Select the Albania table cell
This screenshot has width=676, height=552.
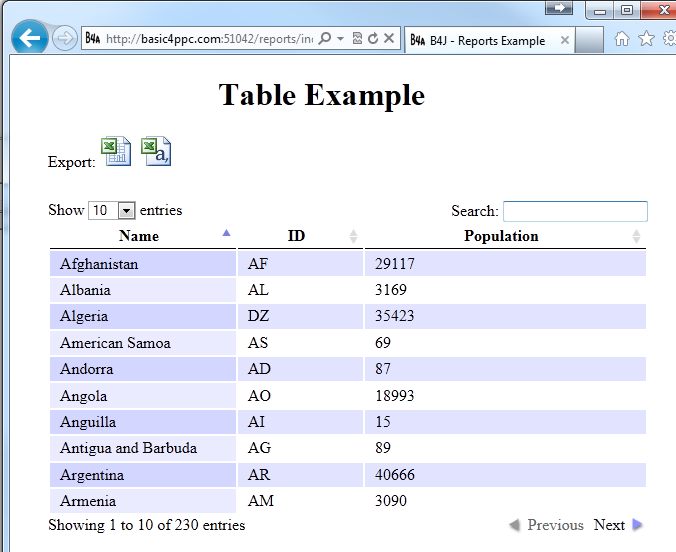143,290
